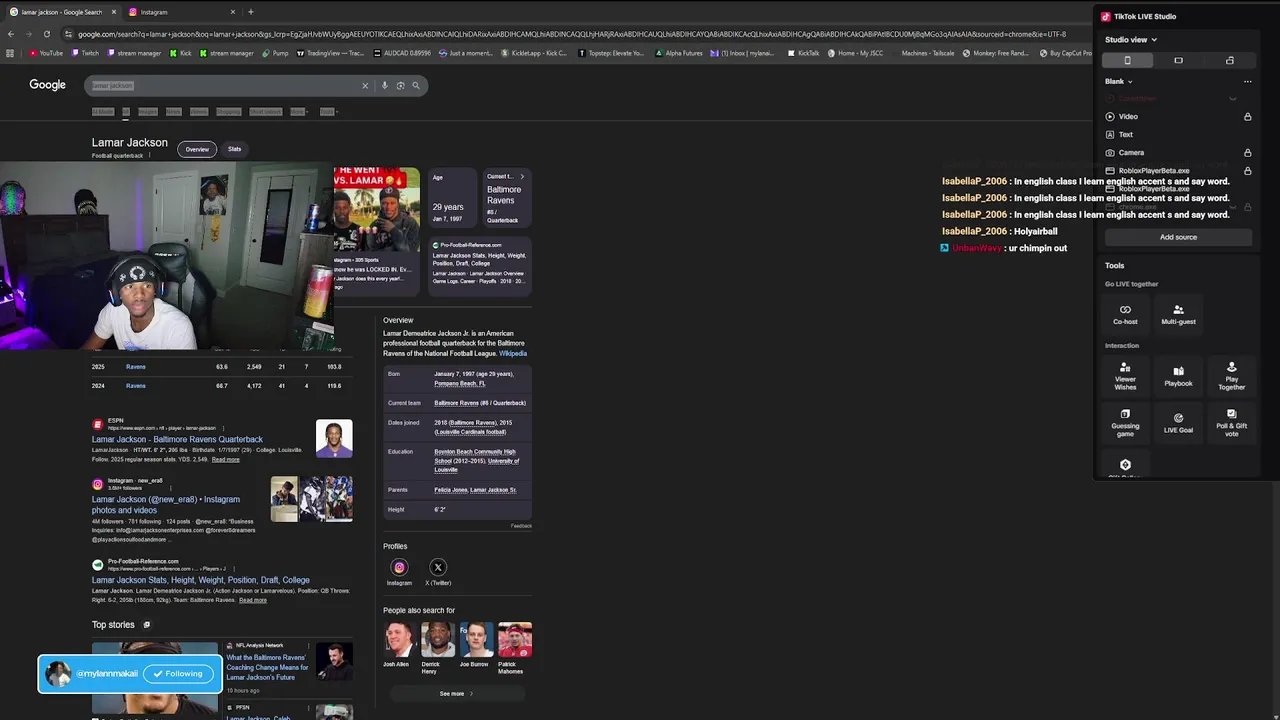The width and height of the screenshot is (1280, 720).
Task: Click the Chrome address bar URL
Action: [570, 34]
